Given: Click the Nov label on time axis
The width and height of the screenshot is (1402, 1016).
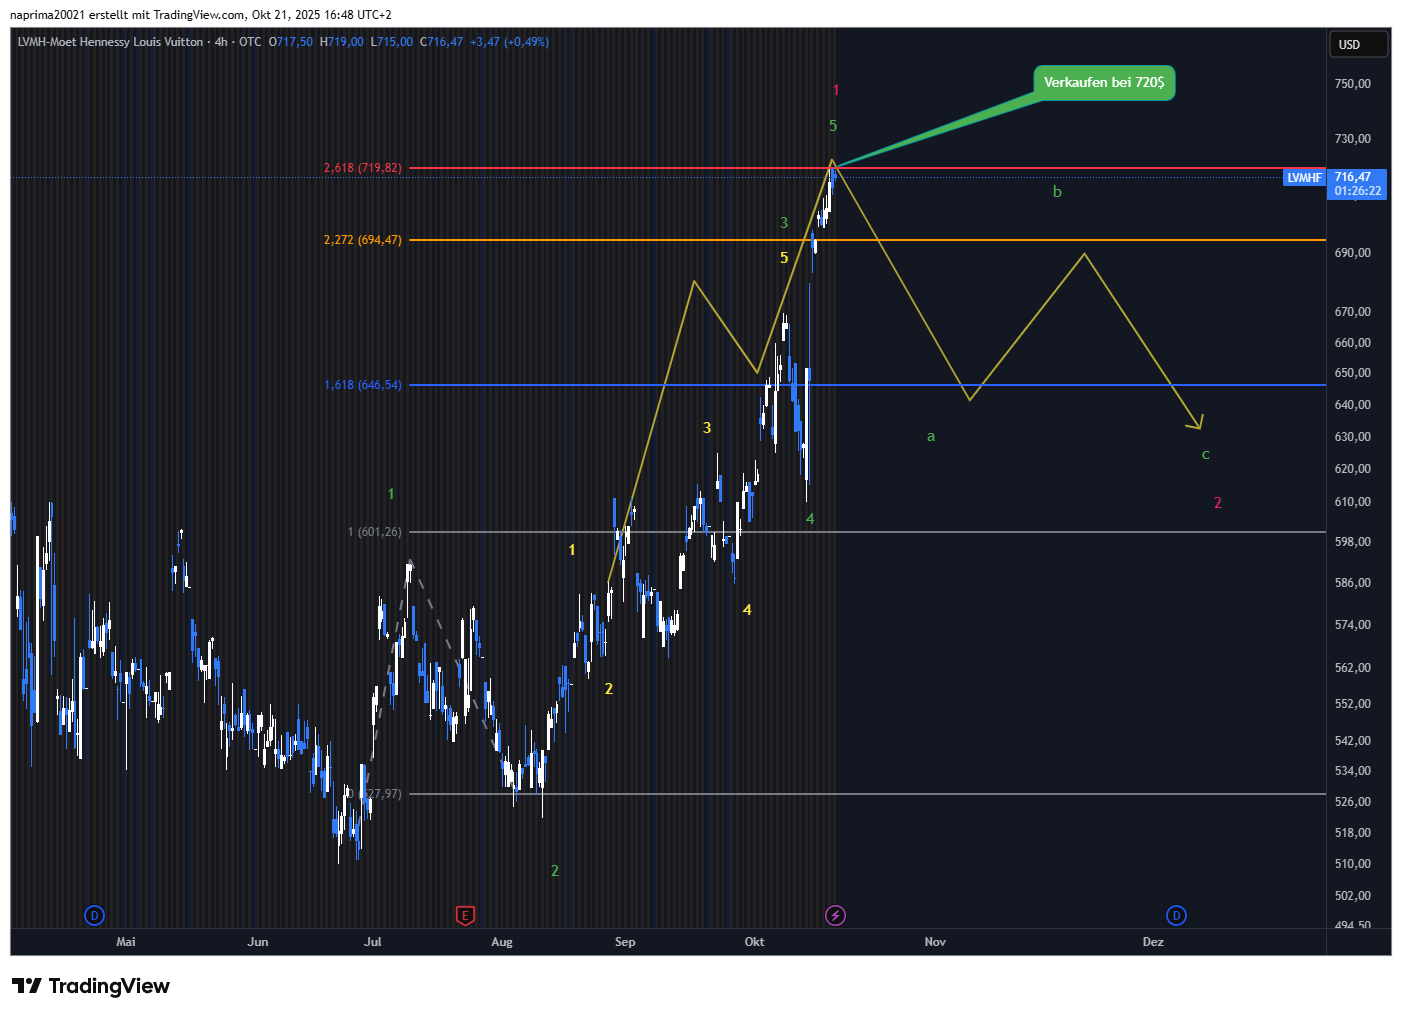Looking at the screenshot, I should [935, 942].
